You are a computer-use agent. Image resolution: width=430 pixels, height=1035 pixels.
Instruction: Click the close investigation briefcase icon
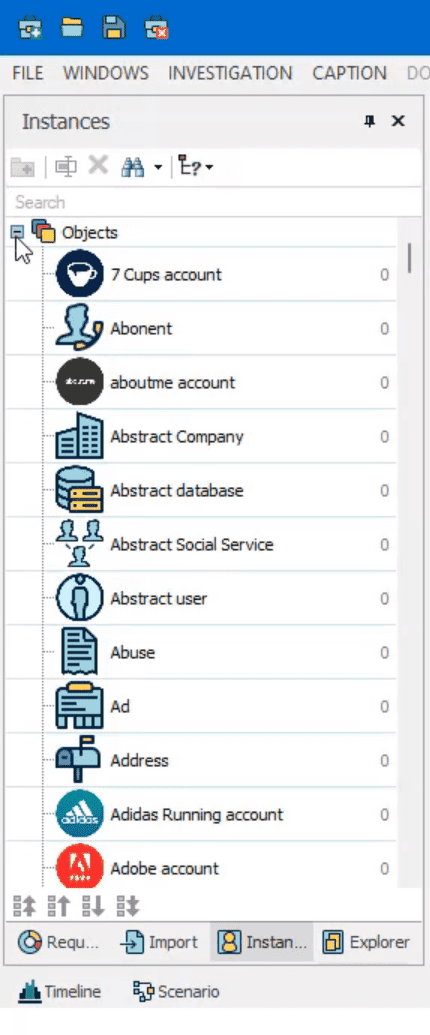(x=156, y=28)
